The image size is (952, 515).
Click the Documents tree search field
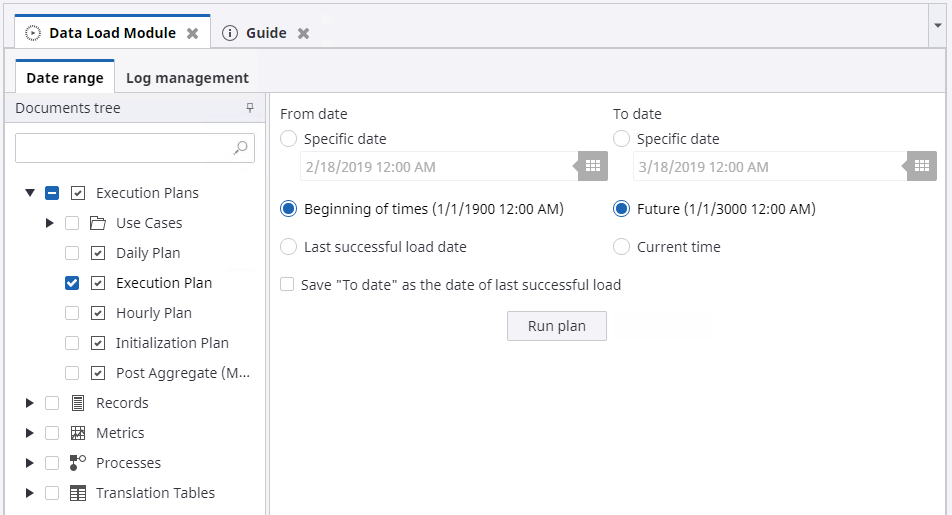point(124,149)
